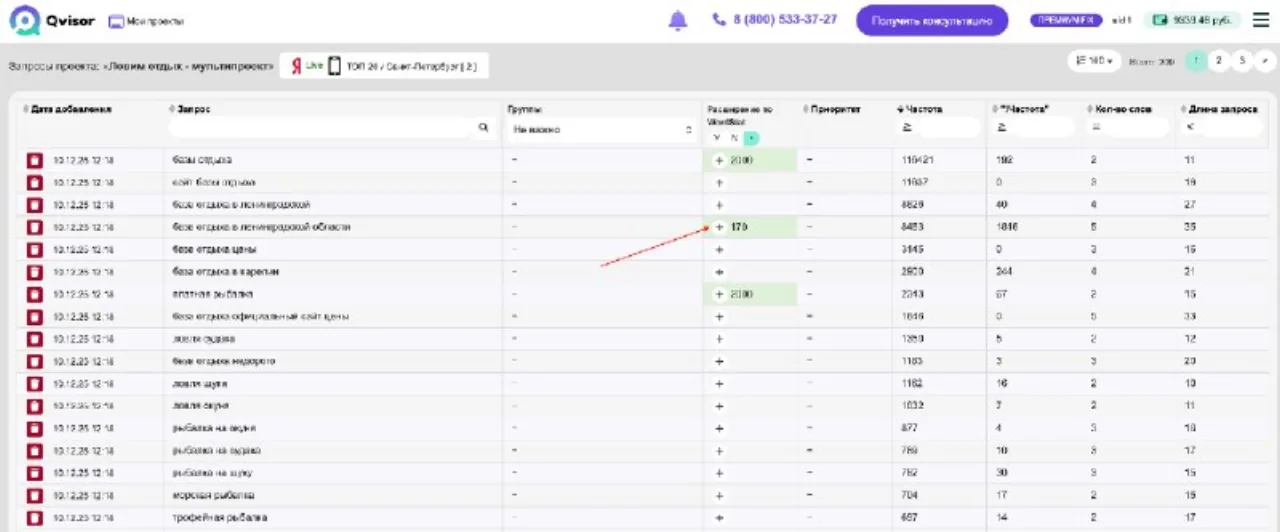Click plus icon for 'платная рыбалка'
1280x532 pixels.
(x=719, y=294)
